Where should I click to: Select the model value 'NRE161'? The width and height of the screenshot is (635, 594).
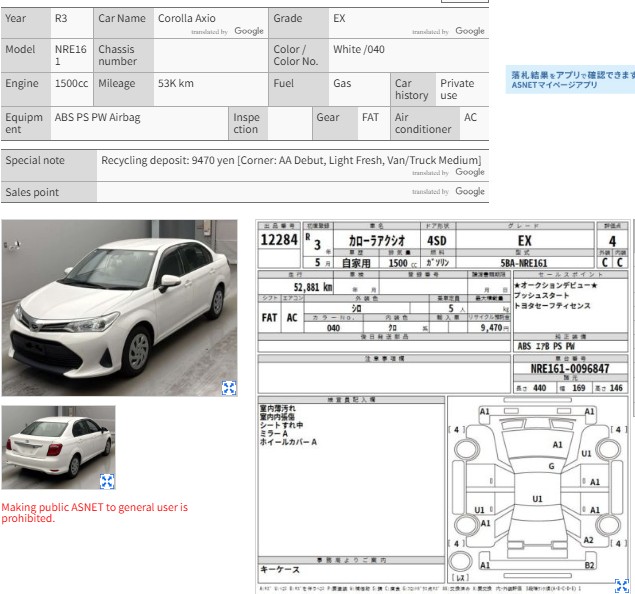pyautogui.click(x=71, y=55)
